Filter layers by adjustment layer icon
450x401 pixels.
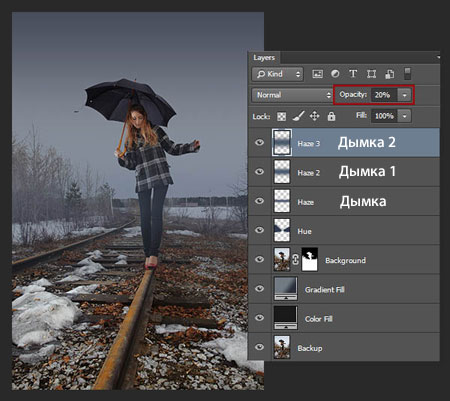coord(335,74)
